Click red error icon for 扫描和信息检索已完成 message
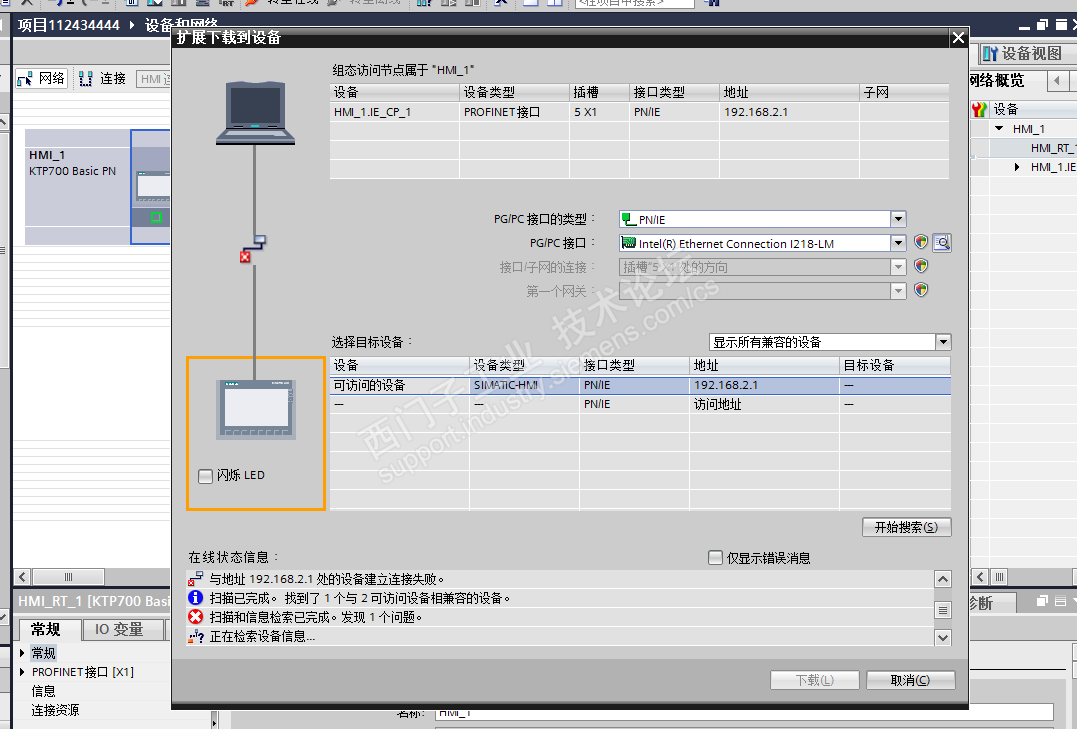This screenshot has width=1077, height=729. coord(196,616)
